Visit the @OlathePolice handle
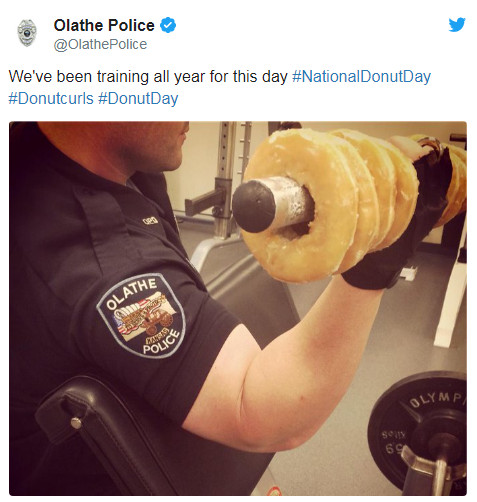477x502 pixels. click(100, 44)
